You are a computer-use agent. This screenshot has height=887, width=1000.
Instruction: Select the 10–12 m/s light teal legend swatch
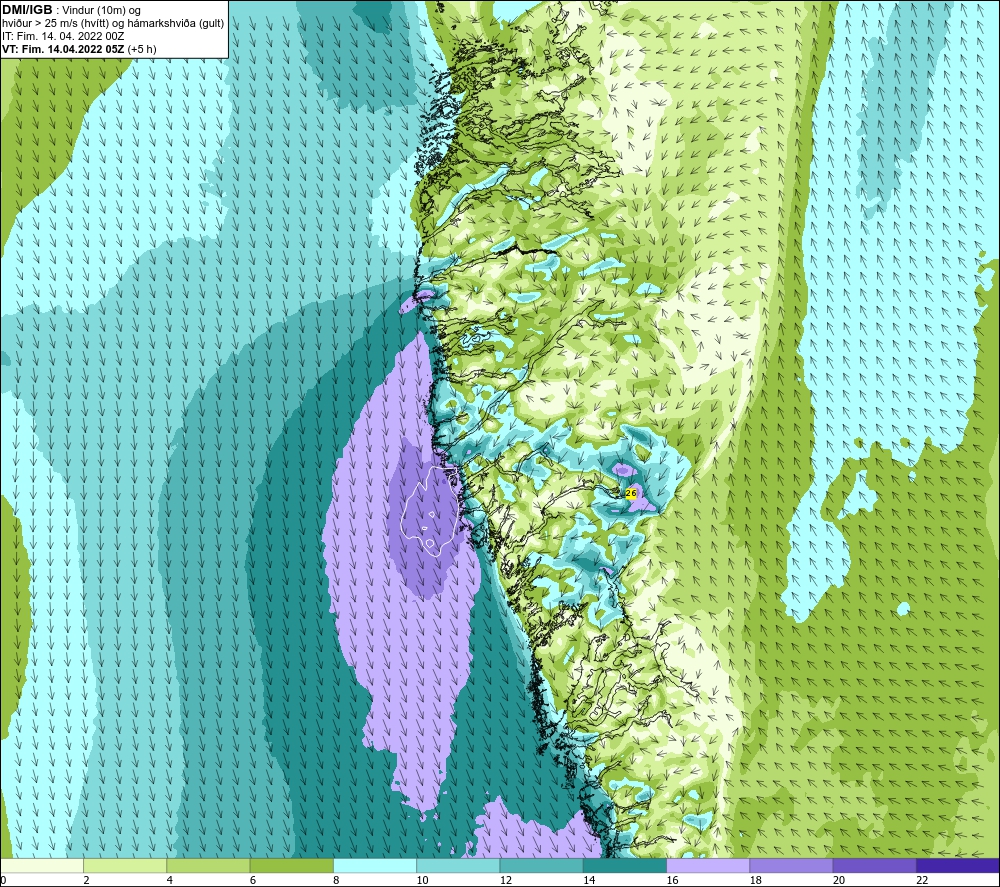(458, 865)
